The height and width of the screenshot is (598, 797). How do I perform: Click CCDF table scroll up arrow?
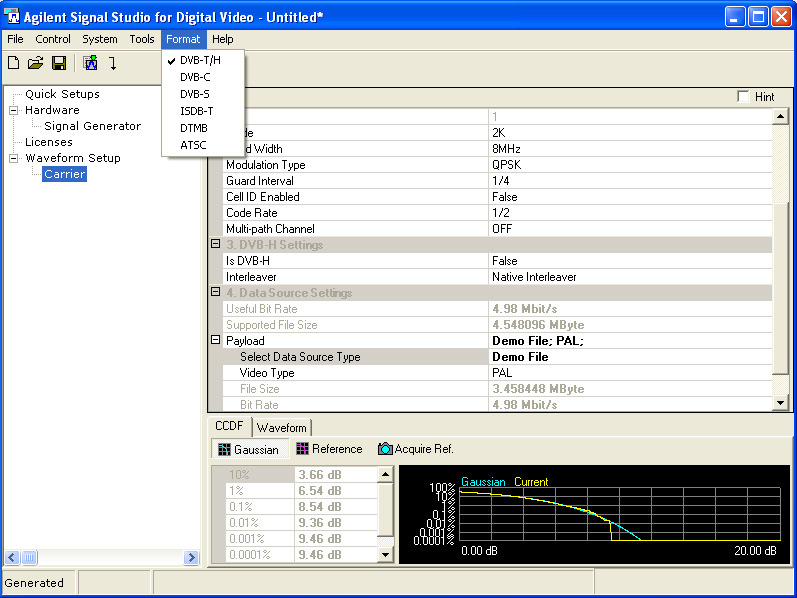pyautogui.click(x=385, y=474)
